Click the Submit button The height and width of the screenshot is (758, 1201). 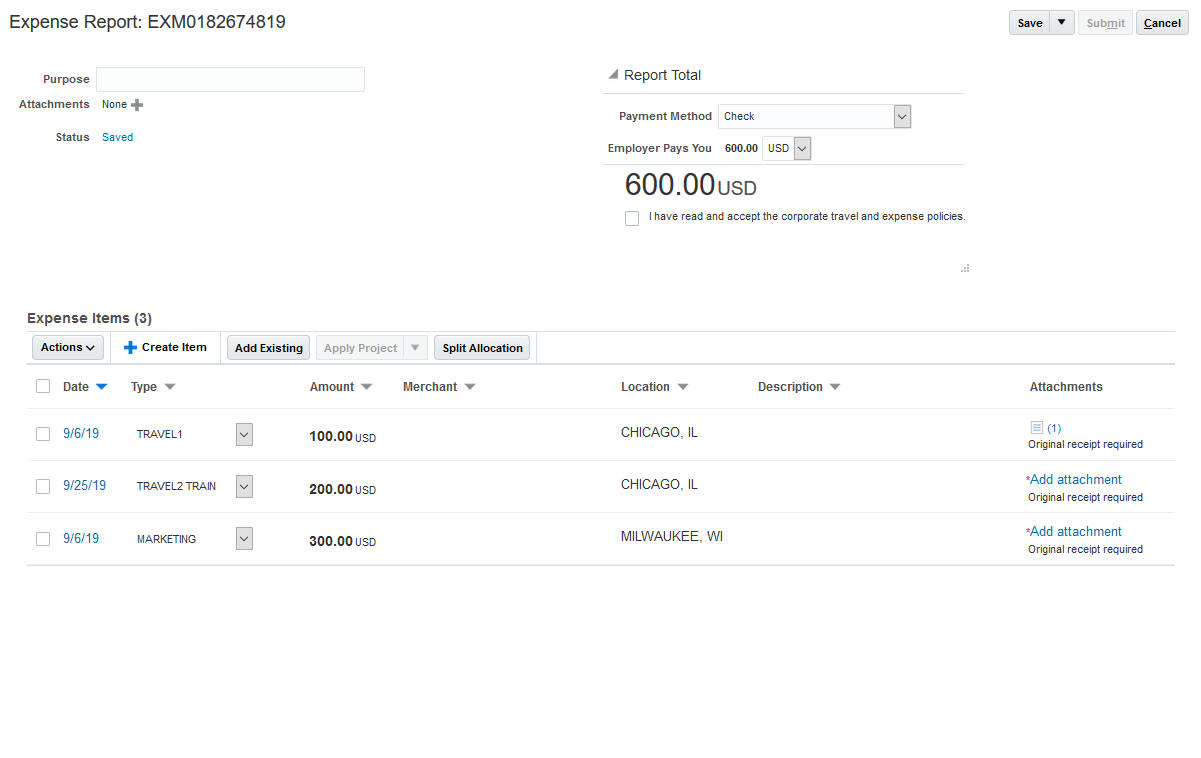pyautogui.click(x=1105, y=23)
